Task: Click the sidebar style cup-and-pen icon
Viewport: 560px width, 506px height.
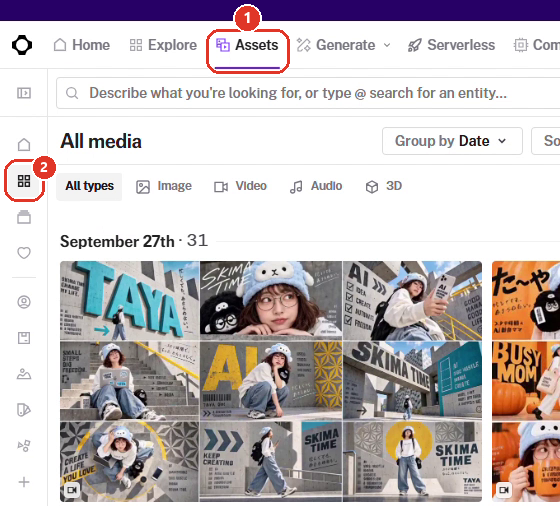Action: [x=24, y=410]
